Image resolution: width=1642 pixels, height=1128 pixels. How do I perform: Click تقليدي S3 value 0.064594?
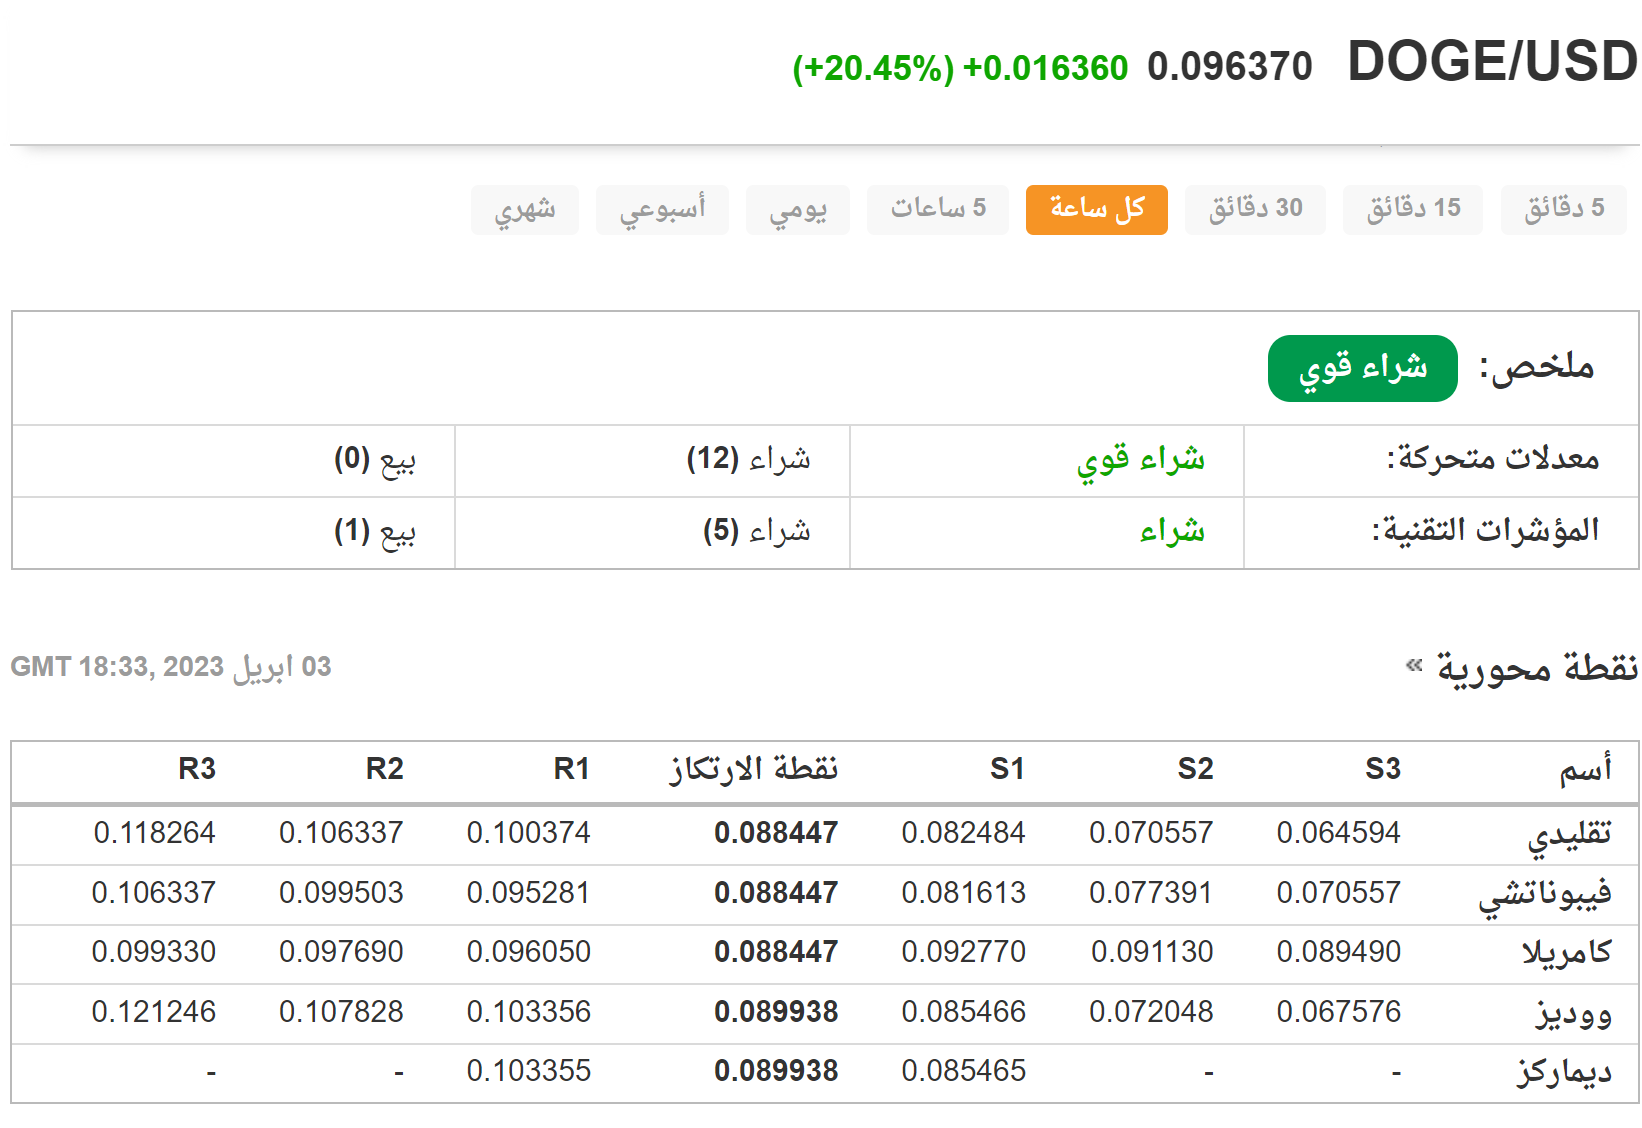[1338, 833]
